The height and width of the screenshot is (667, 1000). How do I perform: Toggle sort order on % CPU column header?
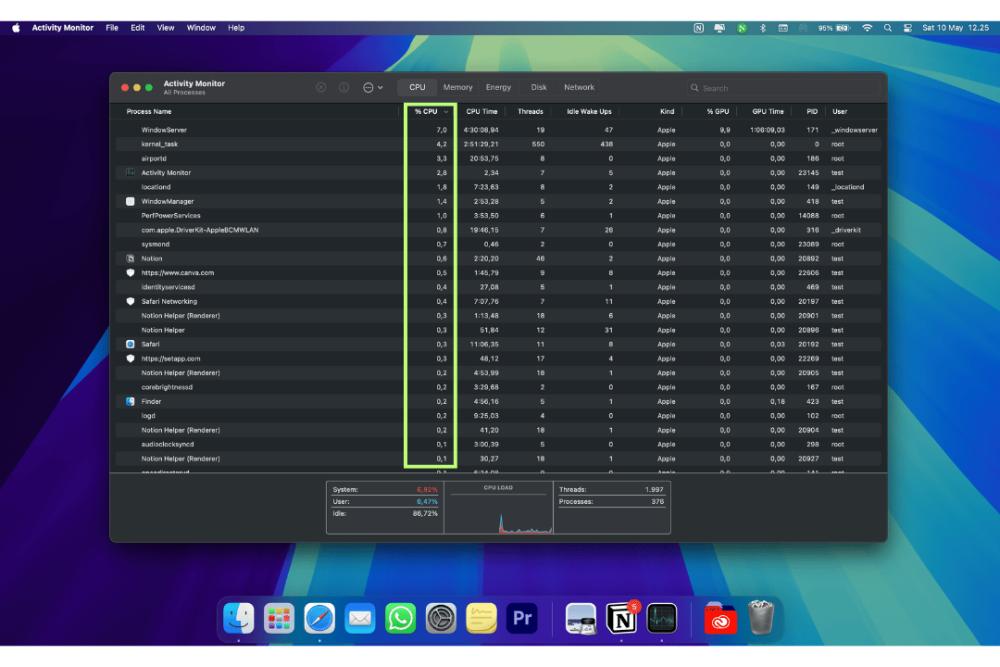(430, 112)
